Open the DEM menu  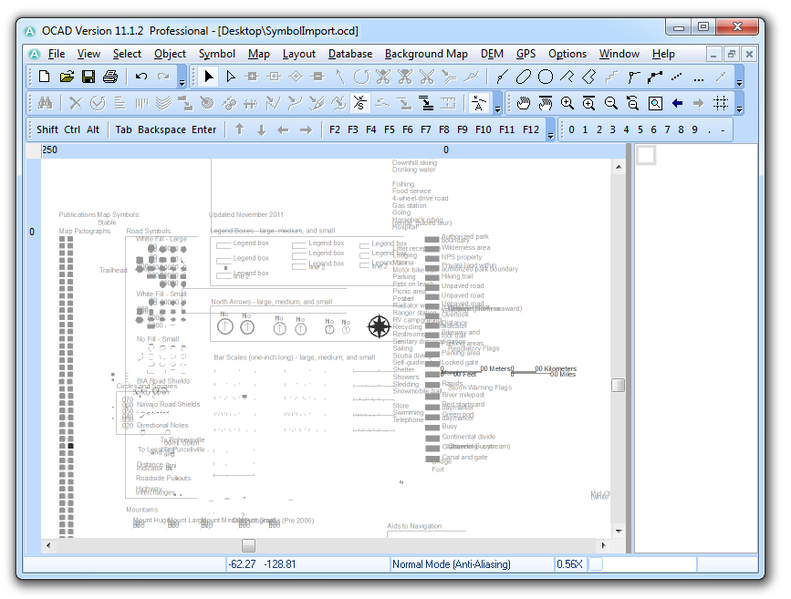pos(492,54)
